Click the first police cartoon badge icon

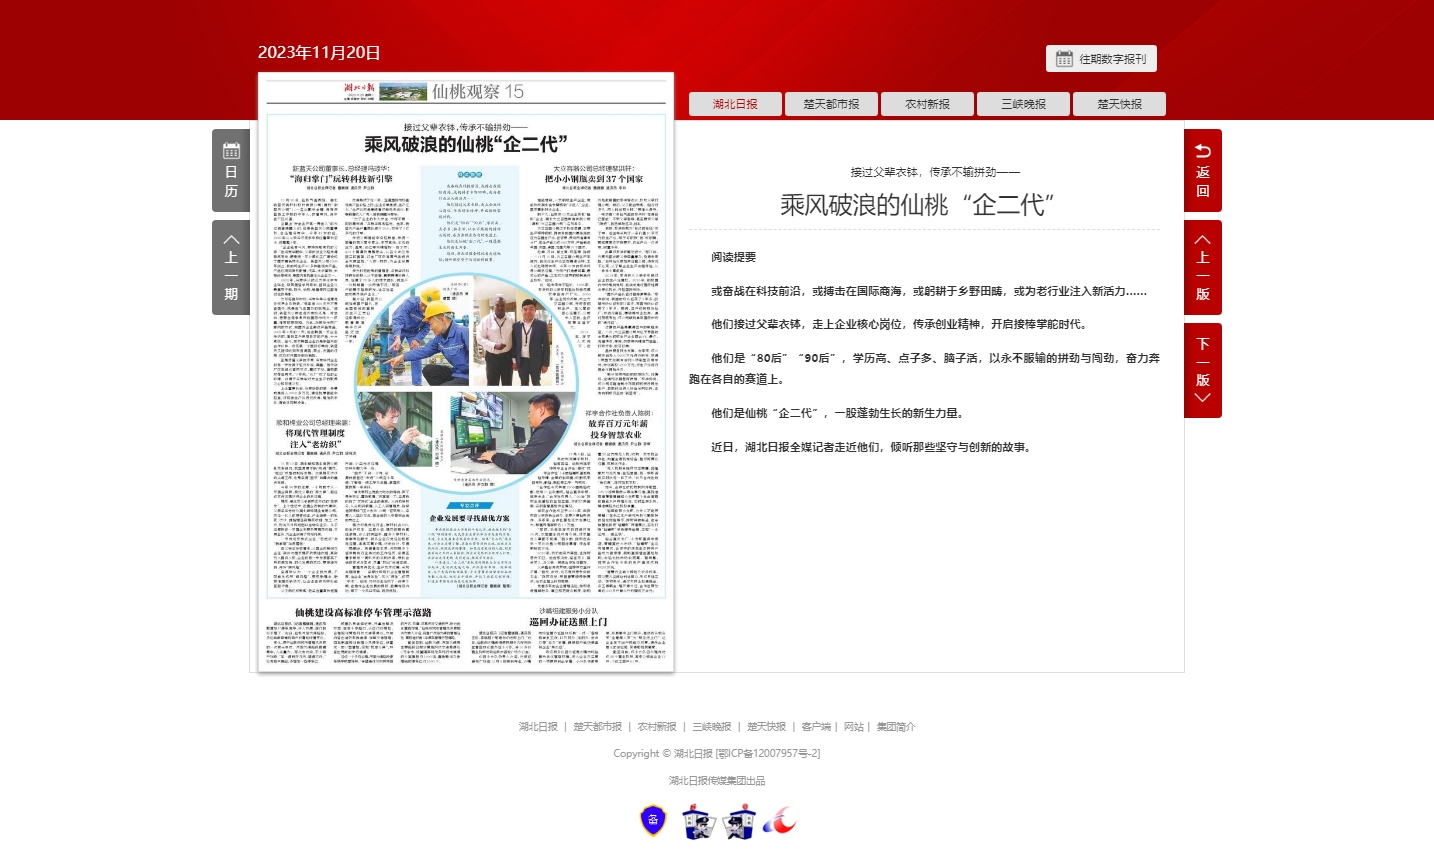coord(697,822)
